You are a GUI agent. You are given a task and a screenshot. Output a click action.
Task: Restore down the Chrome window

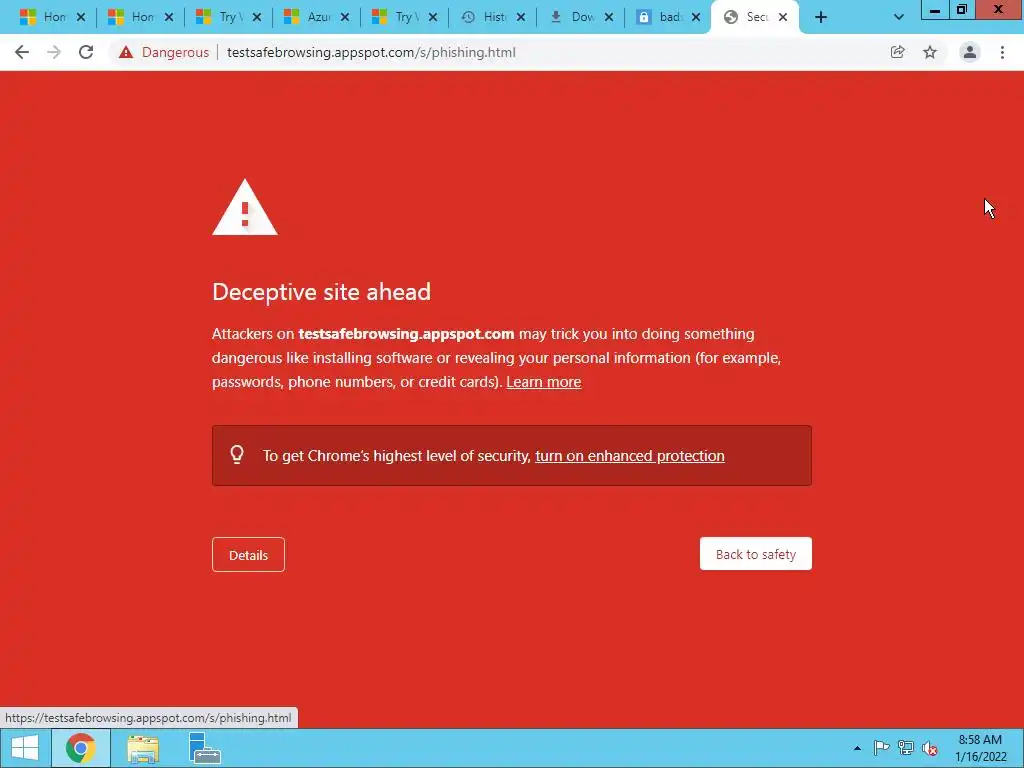click(x=961, y=10)
